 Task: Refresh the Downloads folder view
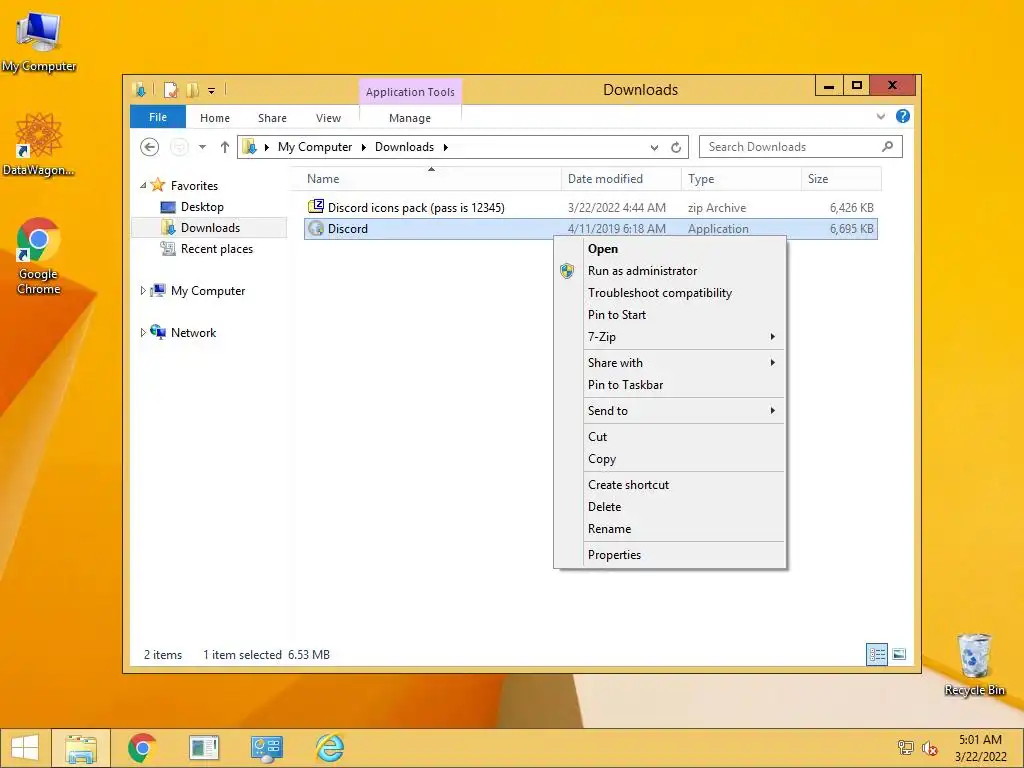(676, 148)
